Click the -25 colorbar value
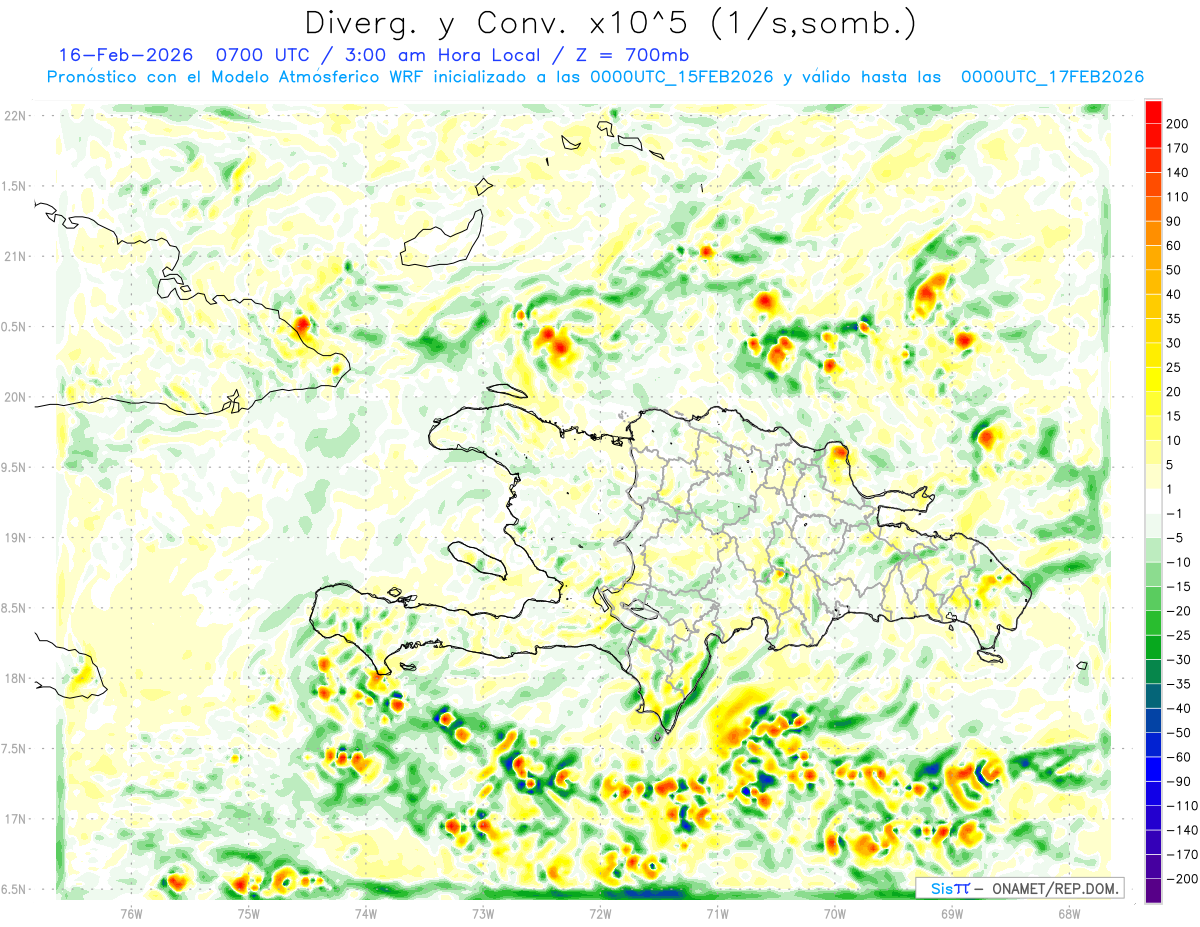Image resolution: width=1200 pixels, height=927 pixels. 1180,635
